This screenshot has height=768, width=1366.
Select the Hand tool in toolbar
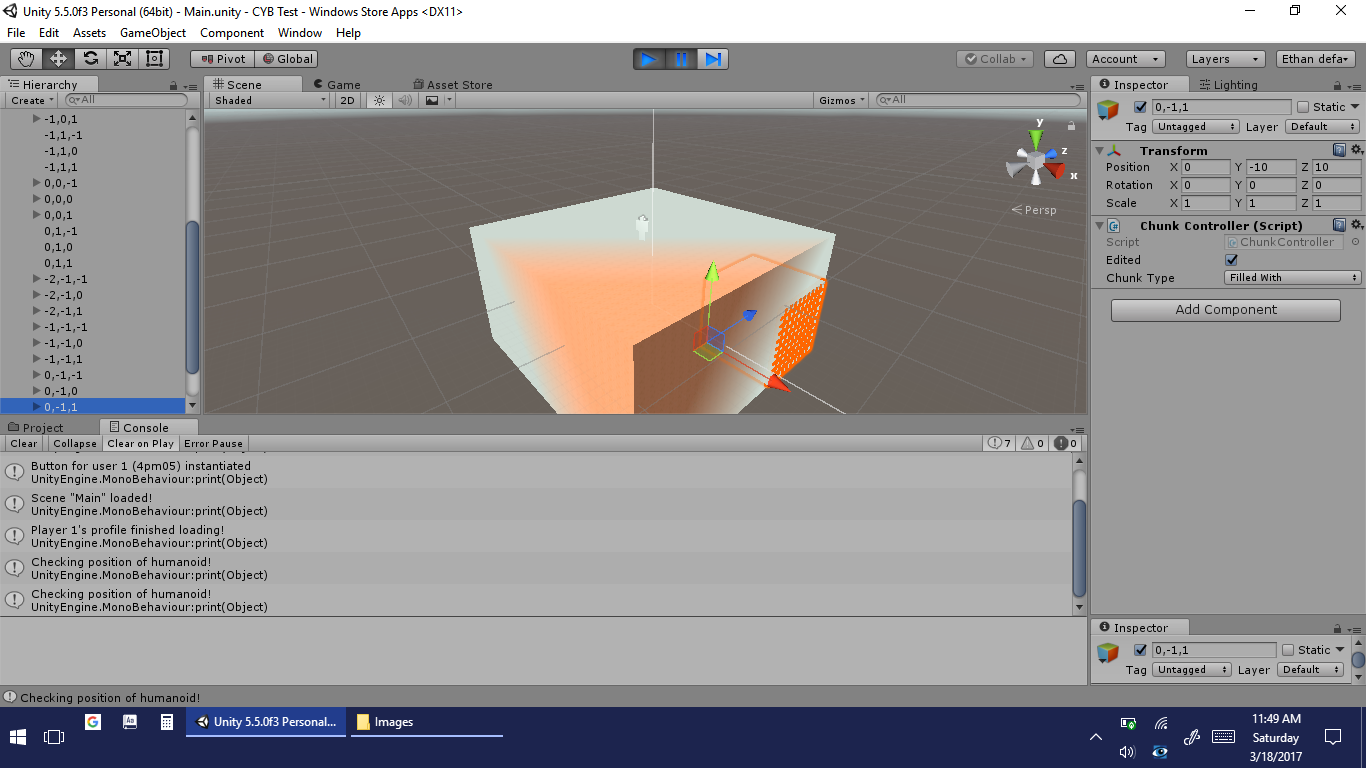[26, 59]
